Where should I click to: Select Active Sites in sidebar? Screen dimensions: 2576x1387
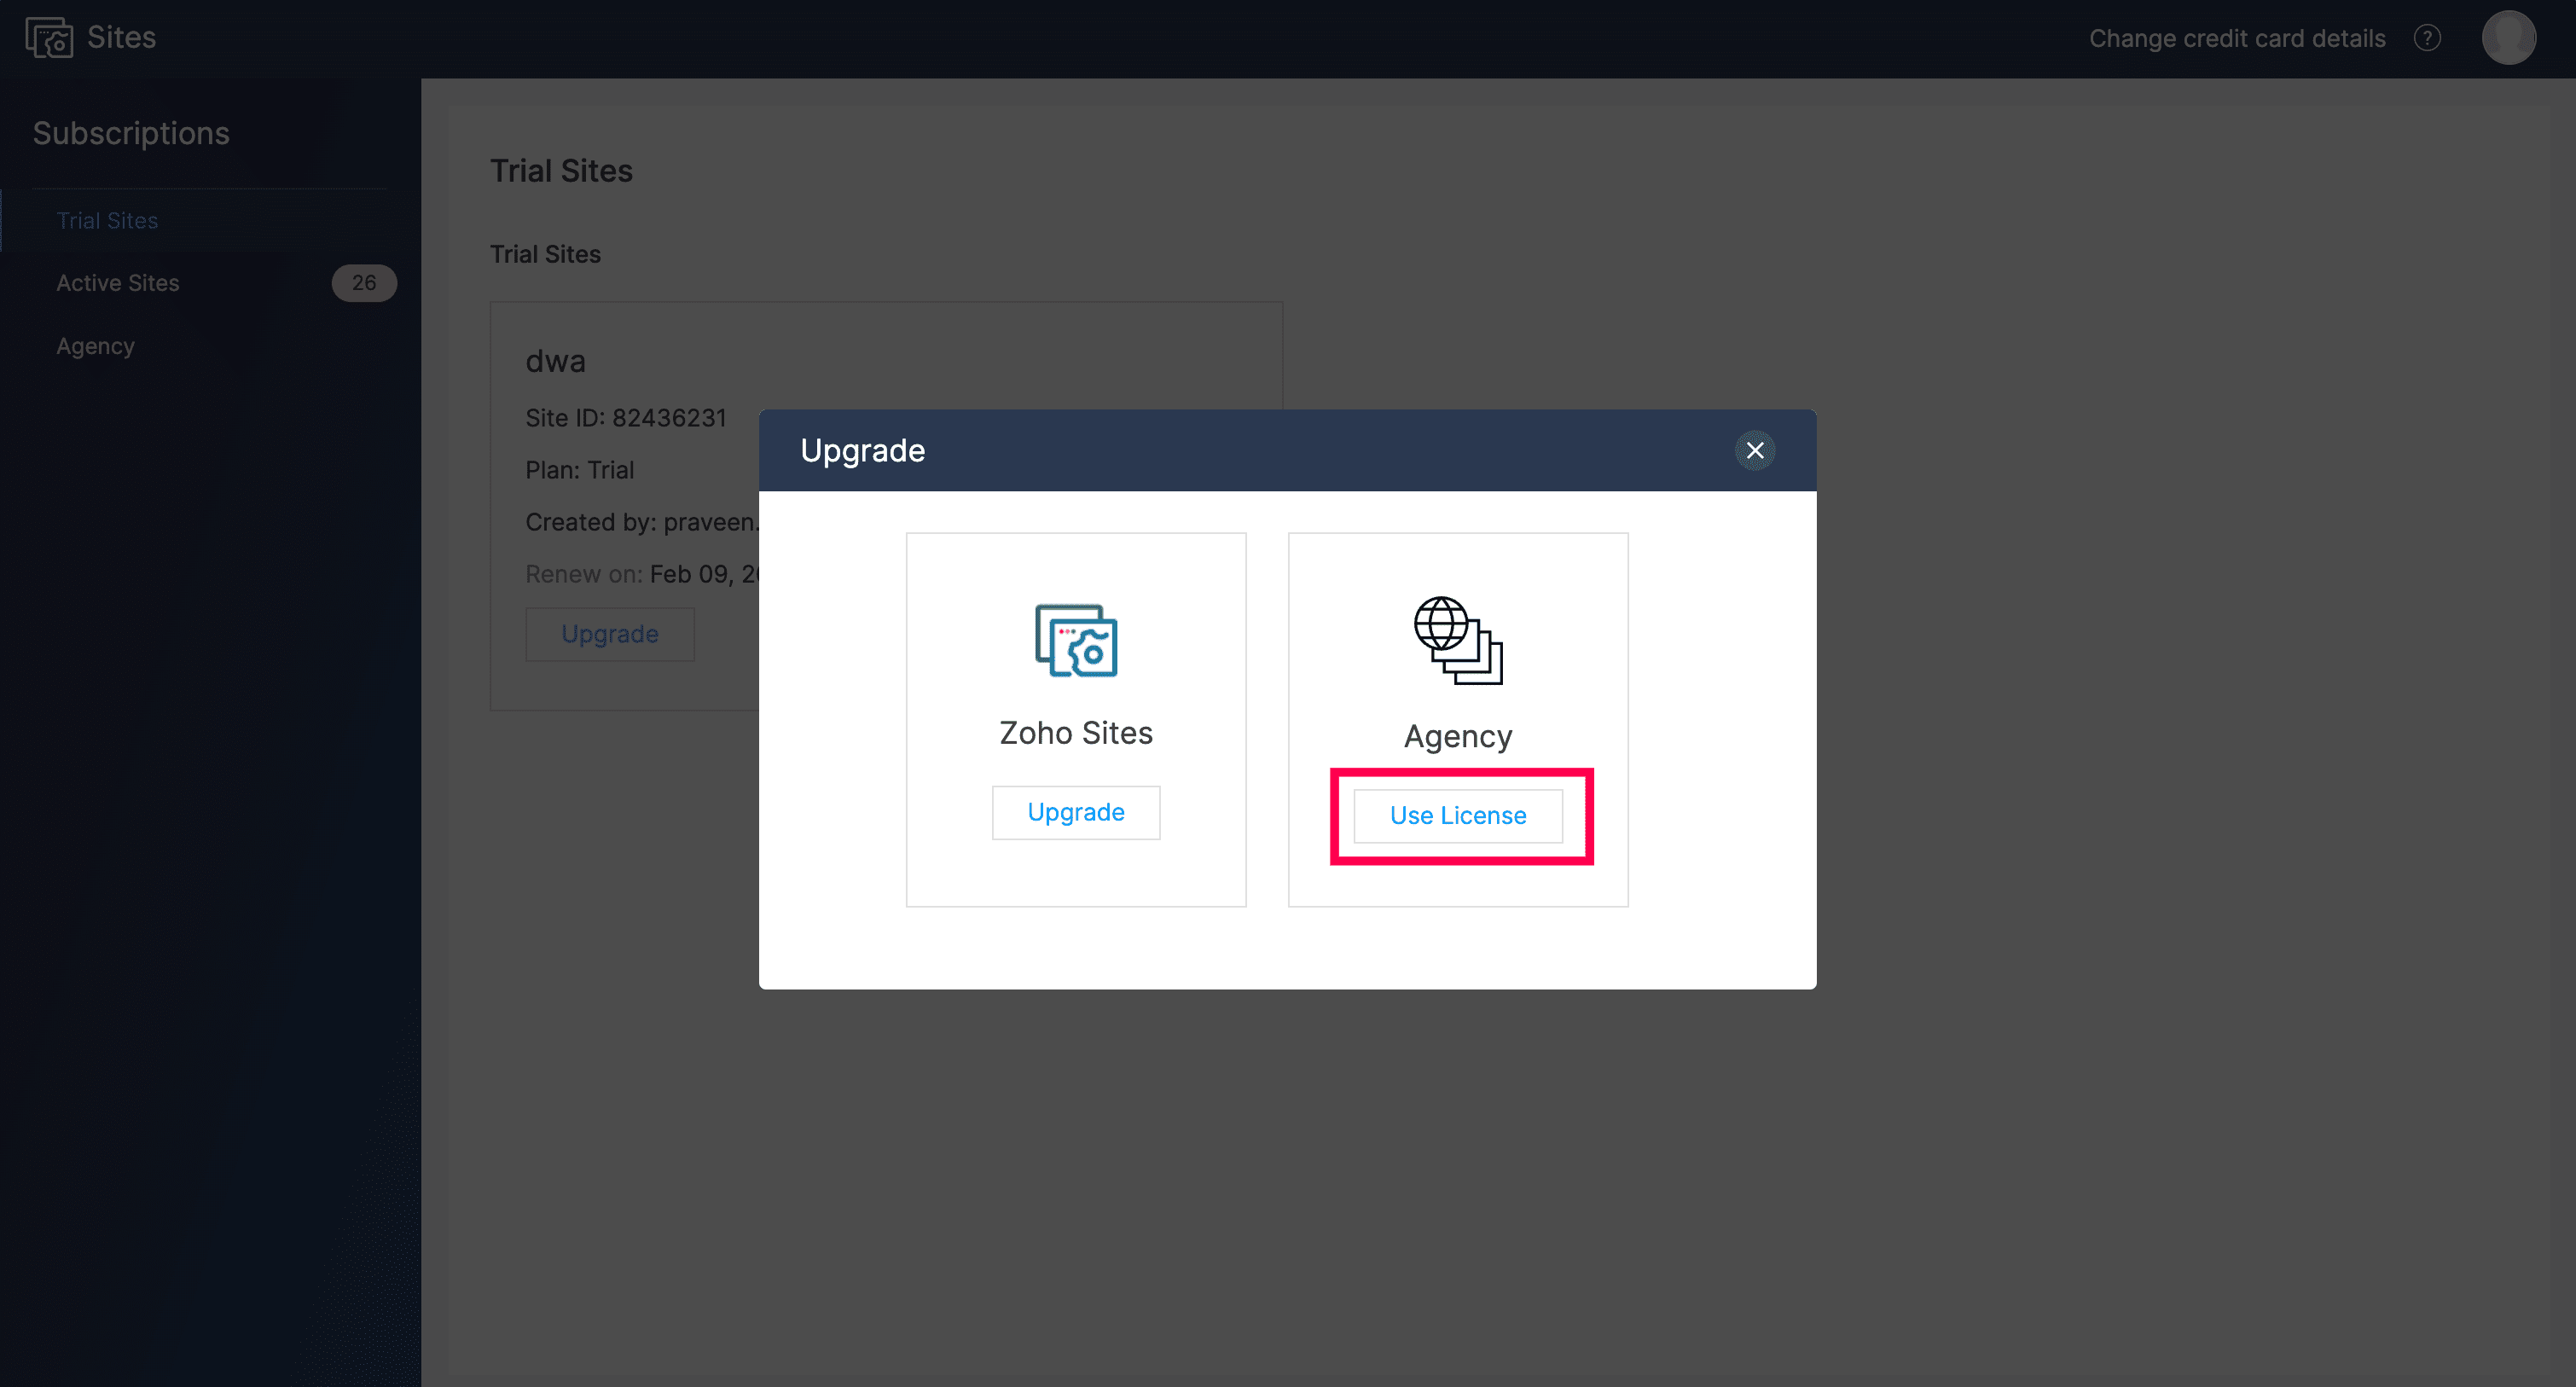[118, 283]
